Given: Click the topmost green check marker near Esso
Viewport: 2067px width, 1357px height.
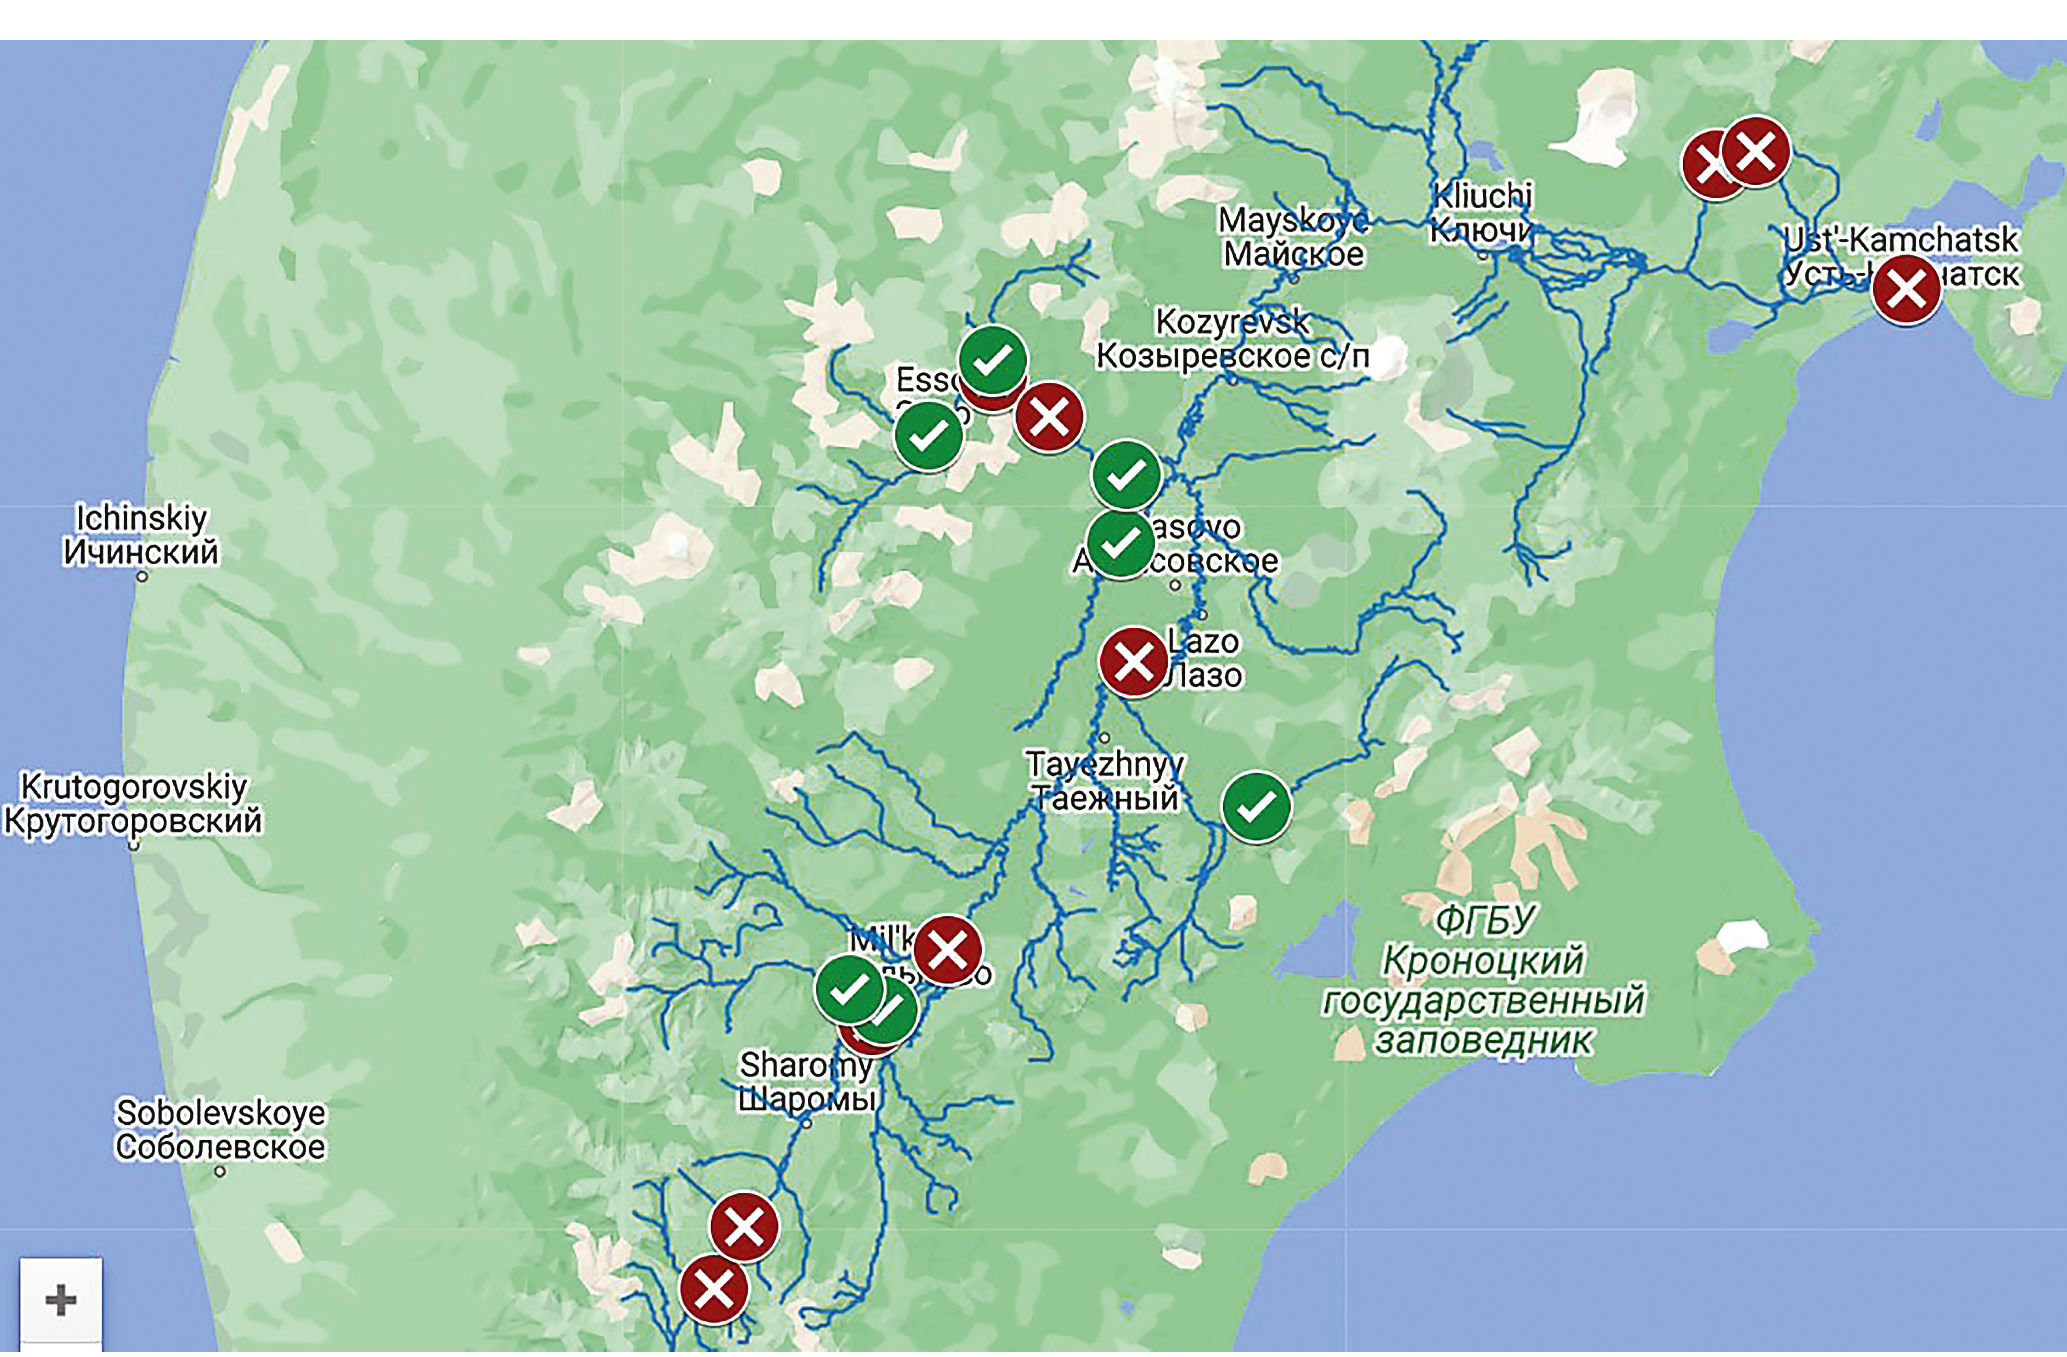Looking at the screenshot, I should click(x=992, y=360).
